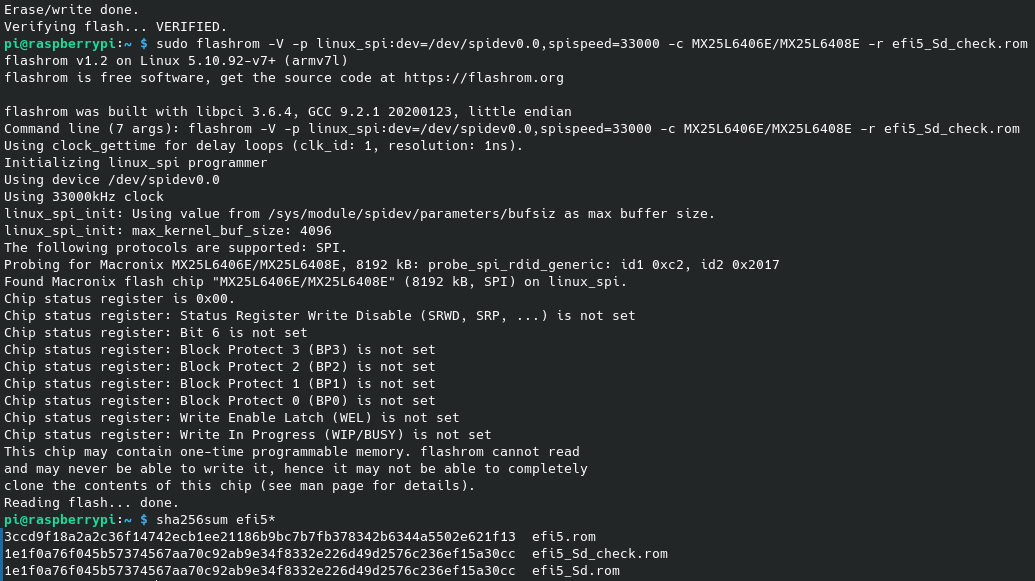
Task: Click the Block Protect 3 (BP3) status line
Action: 220,350
